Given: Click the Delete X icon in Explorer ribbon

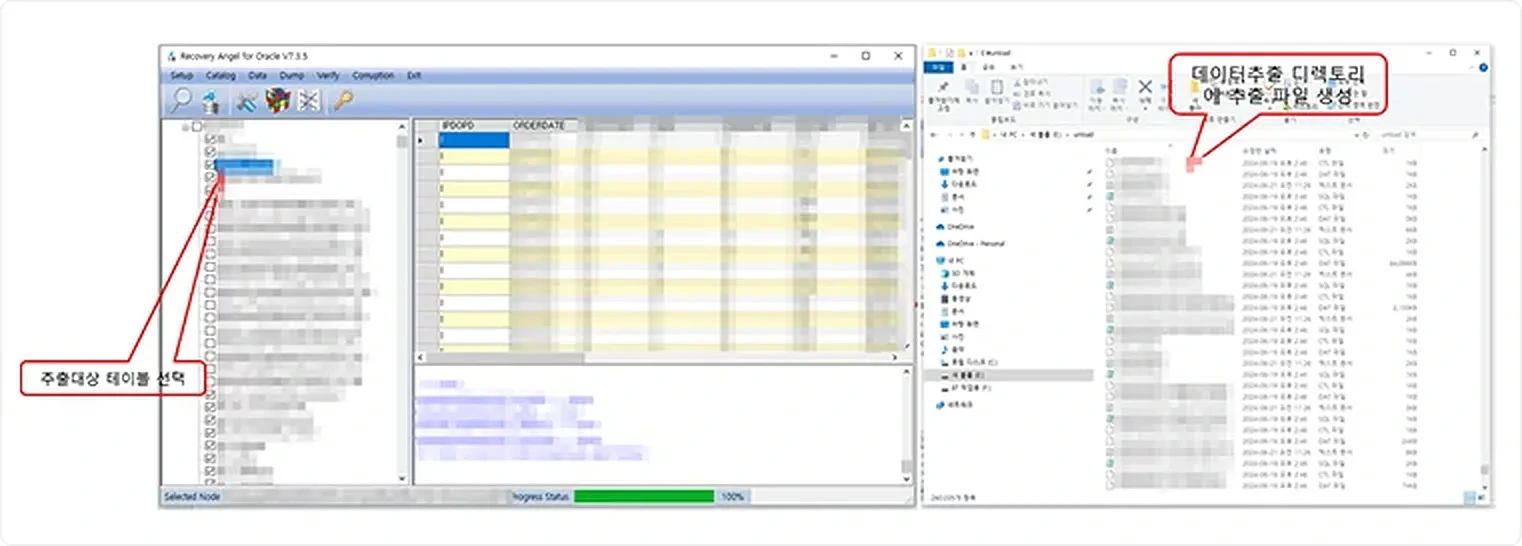Looking at the screenshot, I should pyautogui.click(x=1146, y=87).
